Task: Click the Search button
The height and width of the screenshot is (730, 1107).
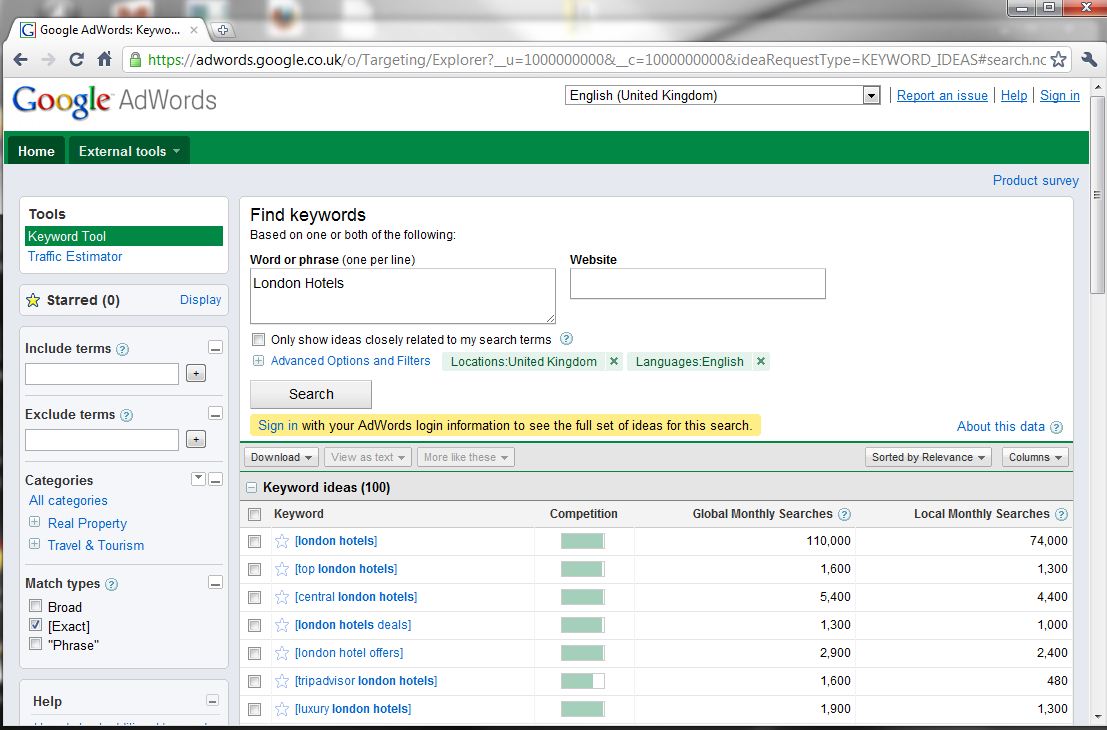Action: click(311, 394)
